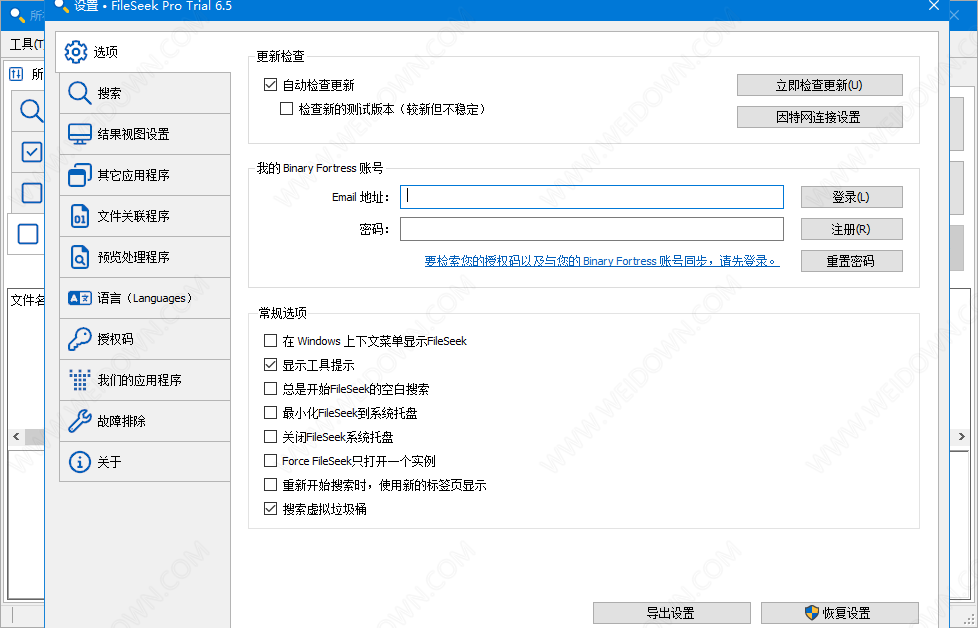Click the left scroll arrow in the background window
Screen dimensions: 978x628
16,437
